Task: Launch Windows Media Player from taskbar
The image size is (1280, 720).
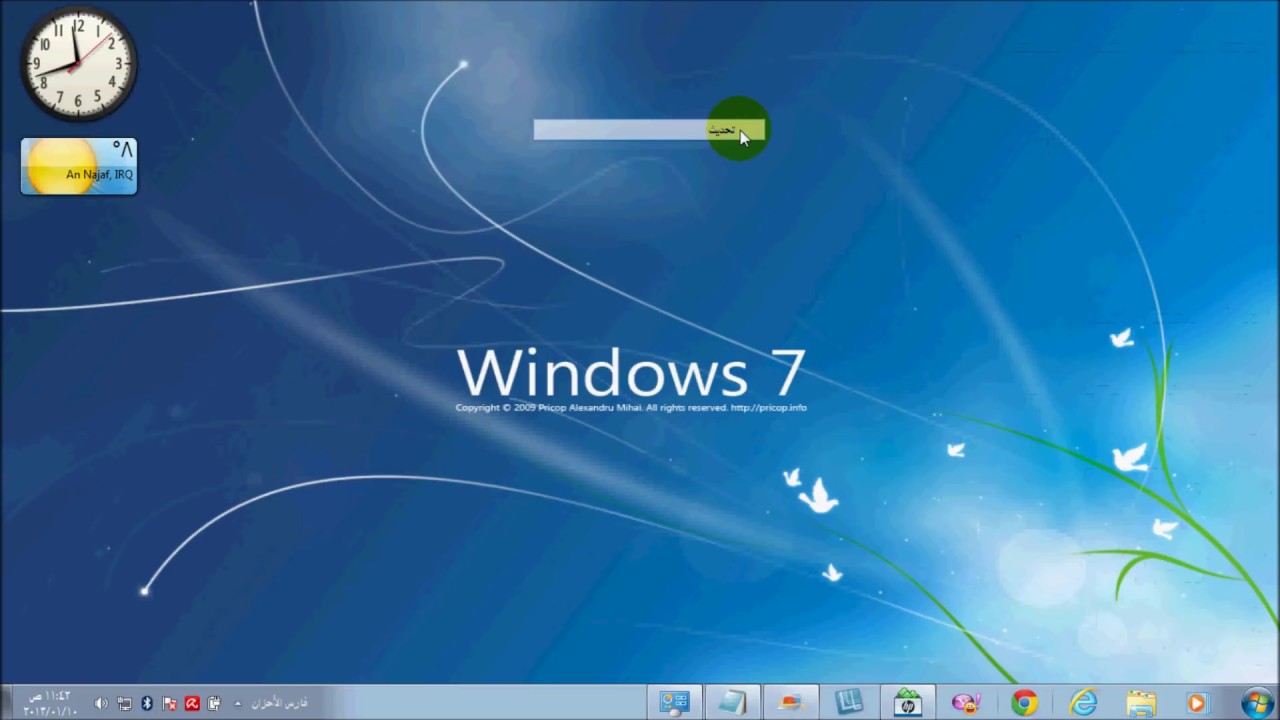Action: click(1197, 703)
